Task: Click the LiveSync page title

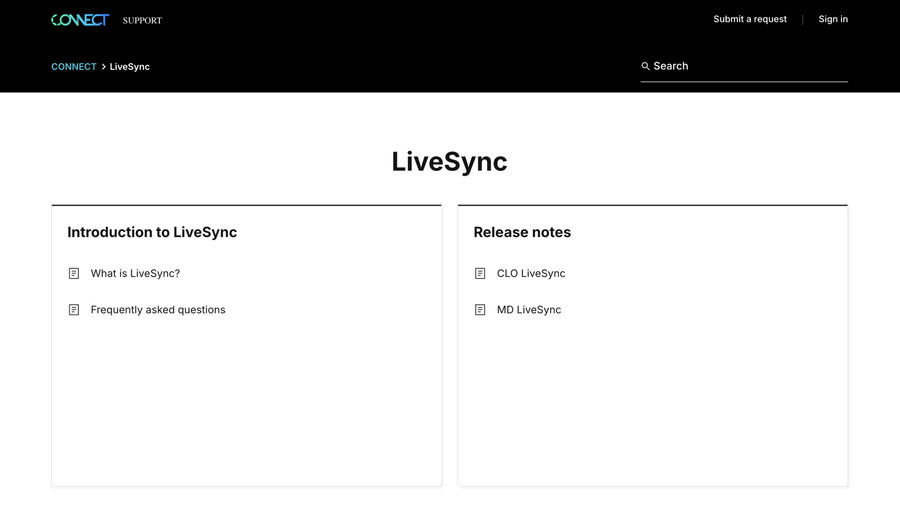Action: click(449, 162)
